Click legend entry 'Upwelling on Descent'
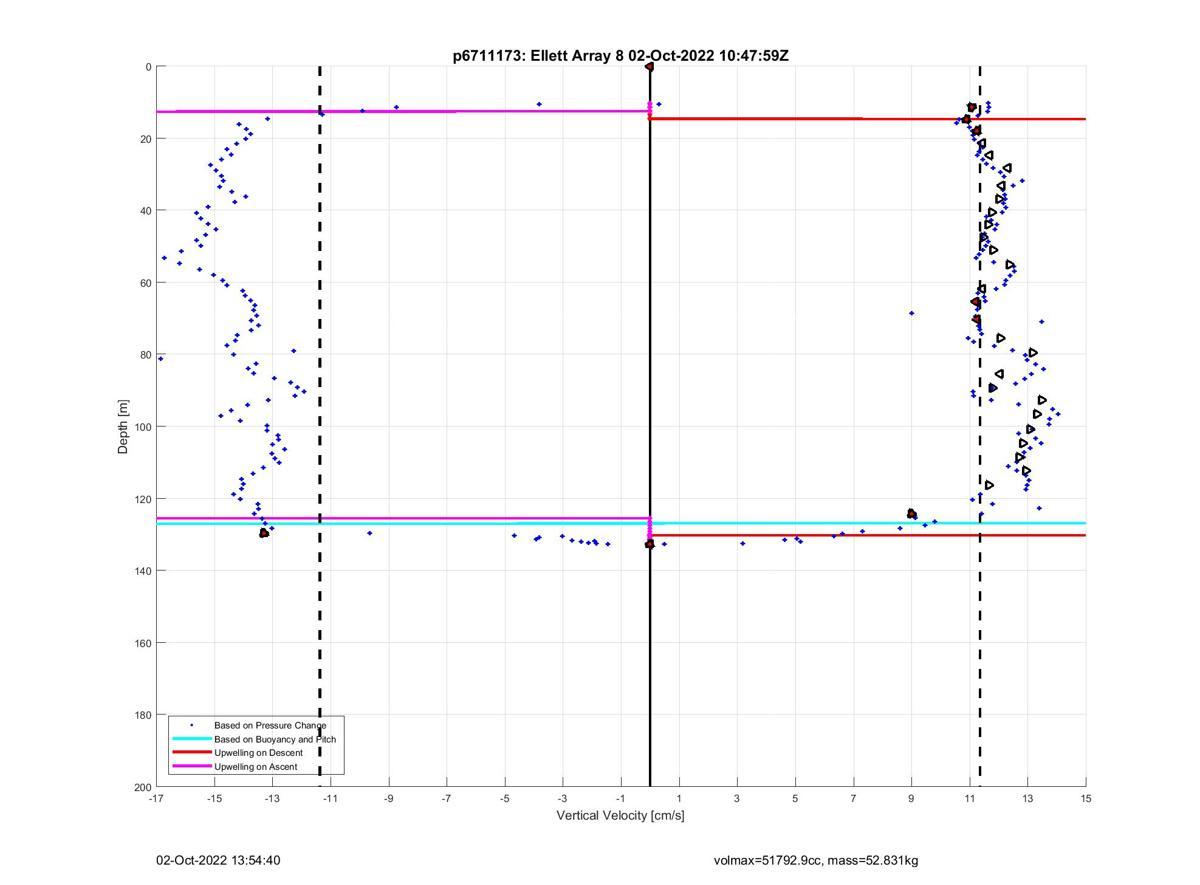Viewport: 1200px width, 885px height. pos(260,752)
